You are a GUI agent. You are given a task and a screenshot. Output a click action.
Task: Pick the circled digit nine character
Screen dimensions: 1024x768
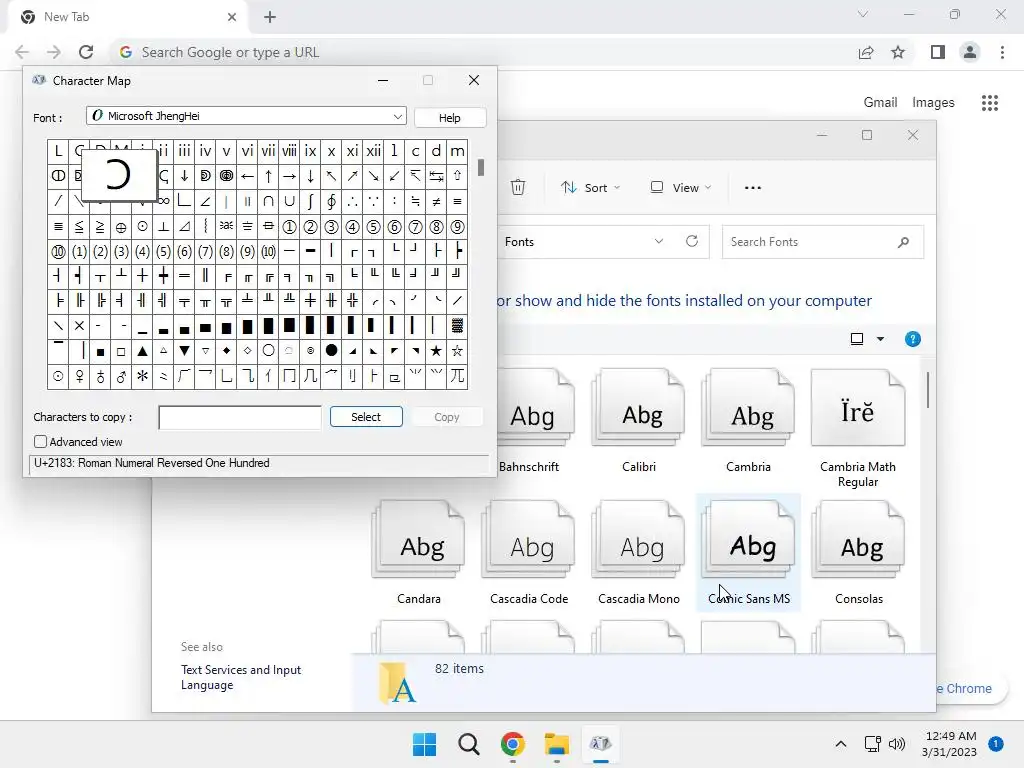click(457, 227)
